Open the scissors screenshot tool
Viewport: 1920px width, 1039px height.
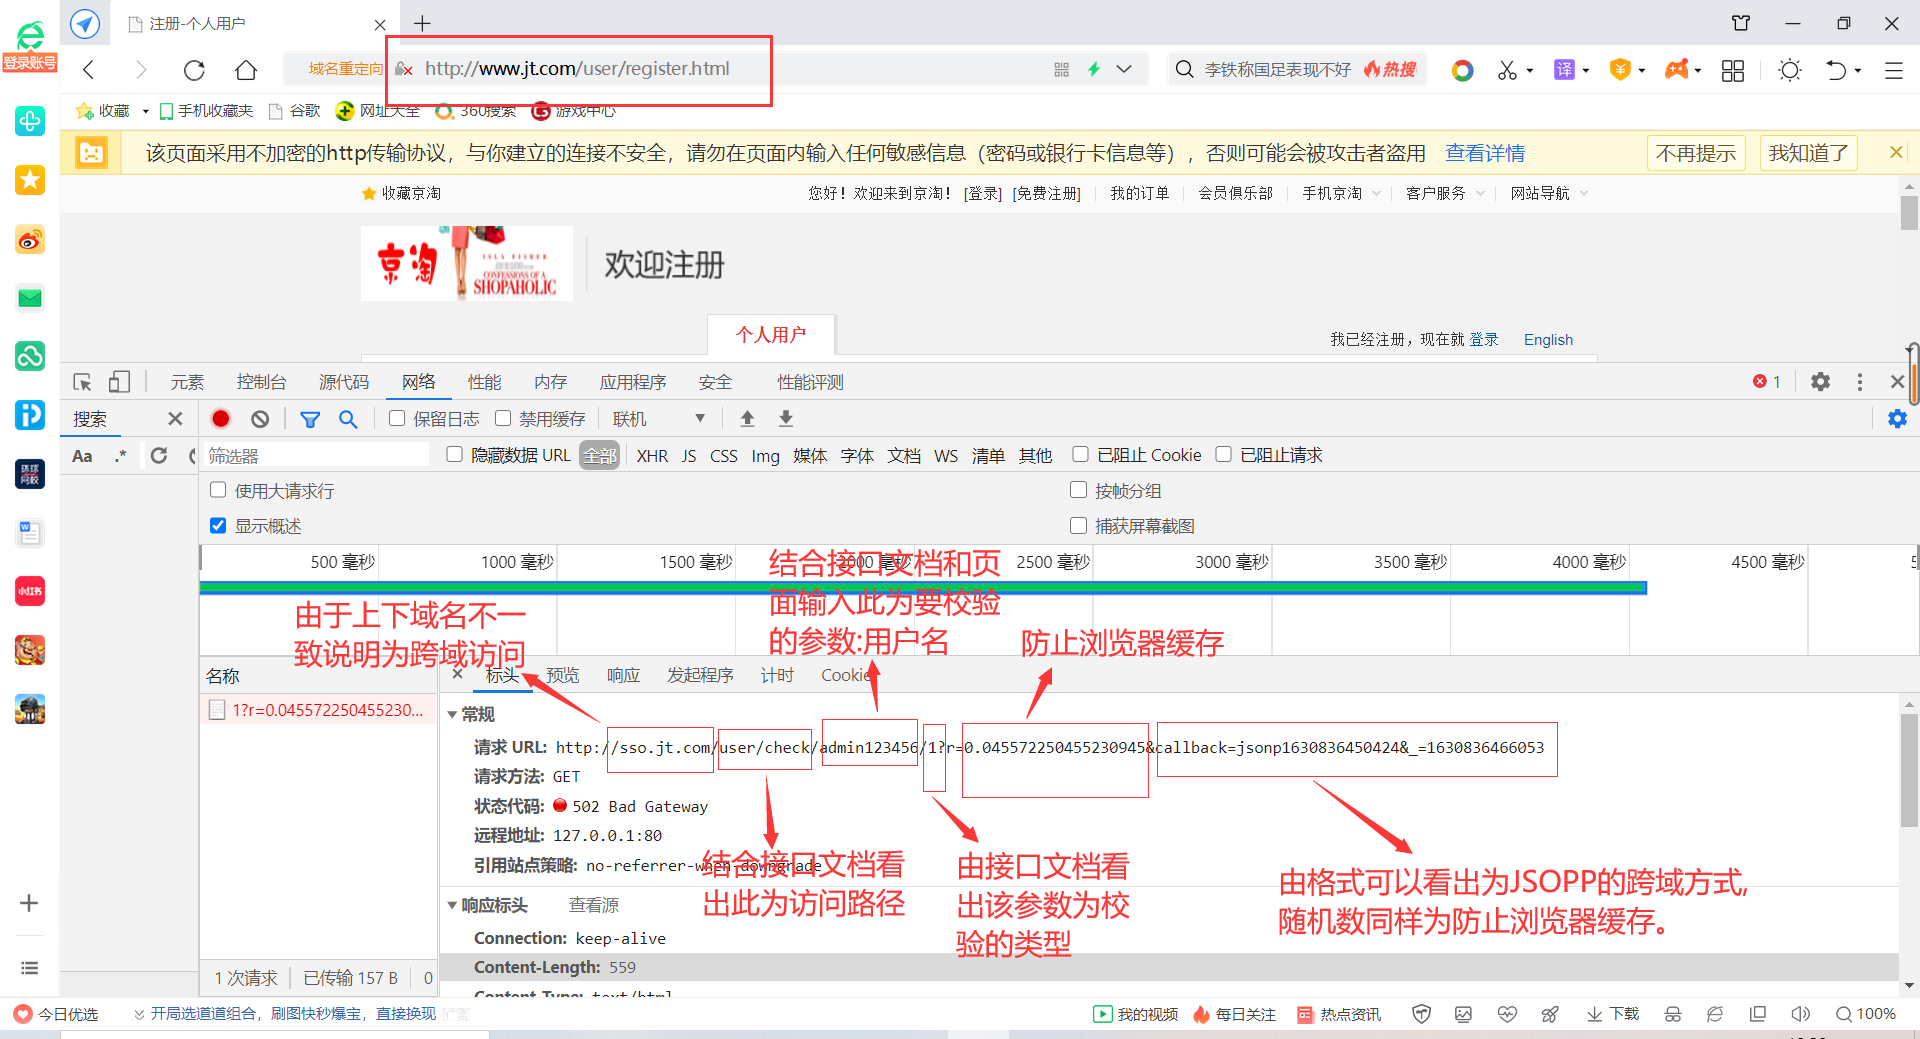(x=1507, y=69)
